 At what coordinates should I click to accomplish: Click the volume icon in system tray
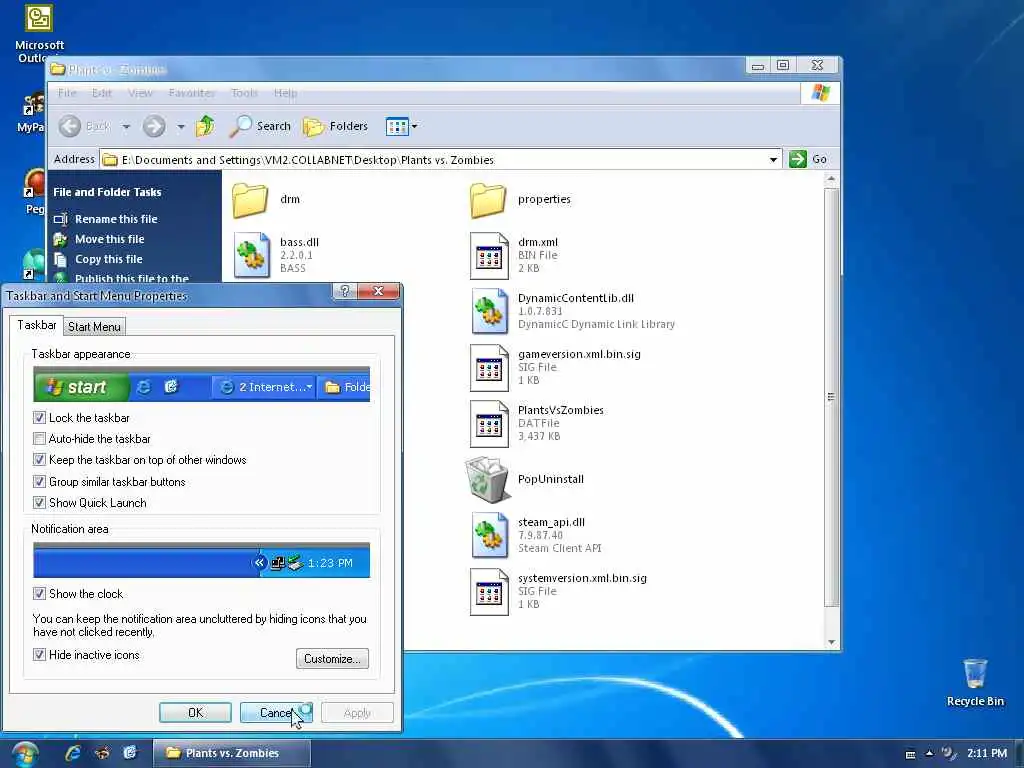tap(948, 753)
